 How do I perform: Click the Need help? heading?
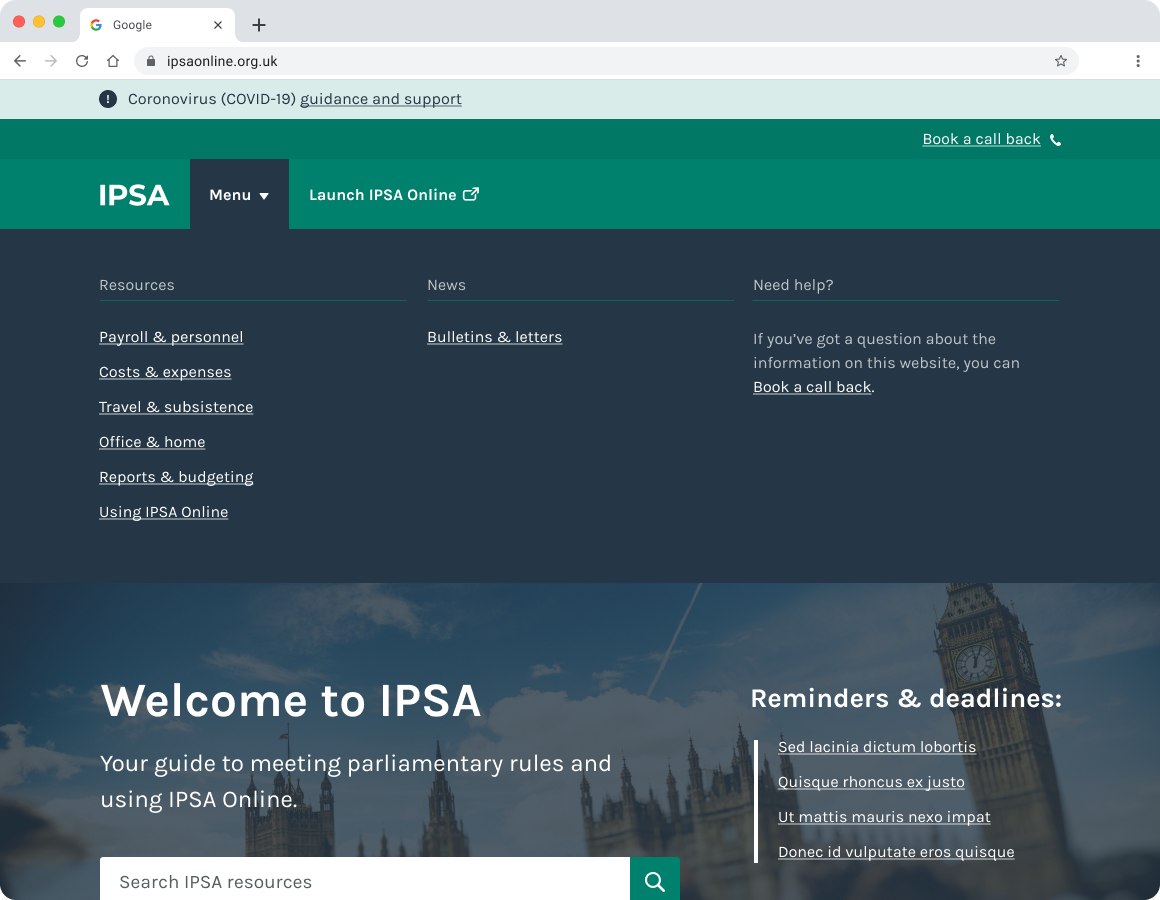tap(793, 285)
